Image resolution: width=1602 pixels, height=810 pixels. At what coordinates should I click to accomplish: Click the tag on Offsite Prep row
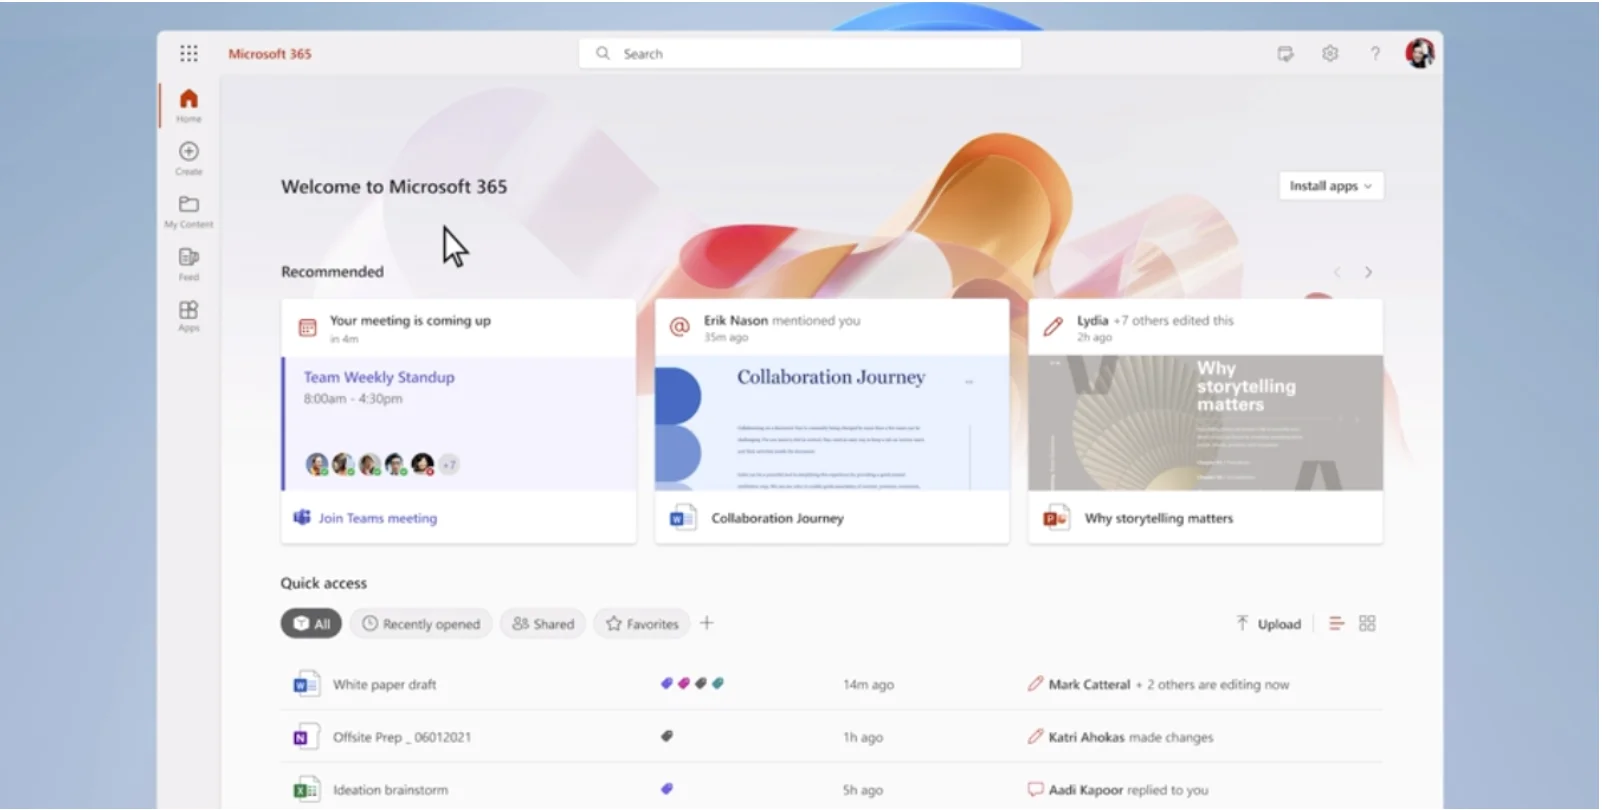667,736
